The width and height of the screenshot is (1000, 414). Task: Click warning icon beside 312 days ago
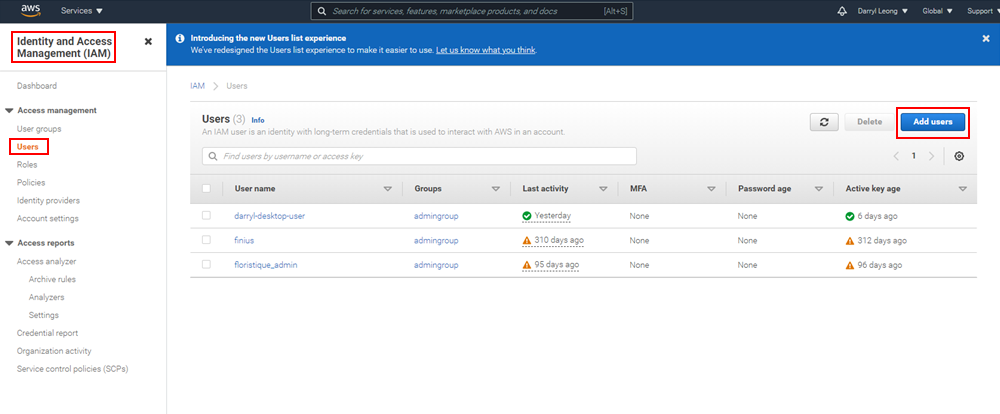[x=849, y=240]
